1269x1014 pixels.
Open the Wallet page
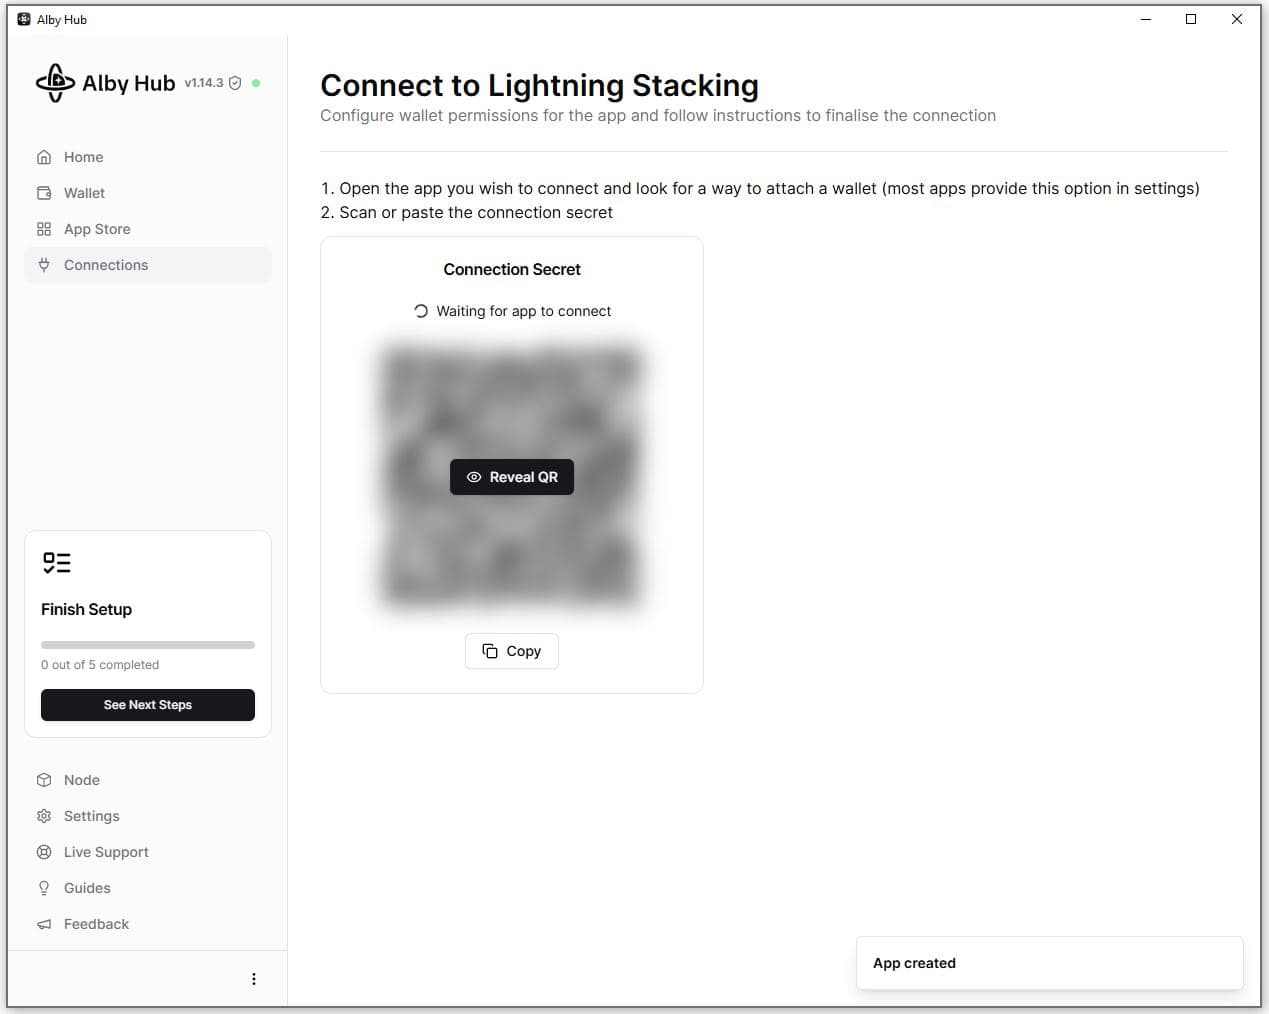tap(148, 193)
